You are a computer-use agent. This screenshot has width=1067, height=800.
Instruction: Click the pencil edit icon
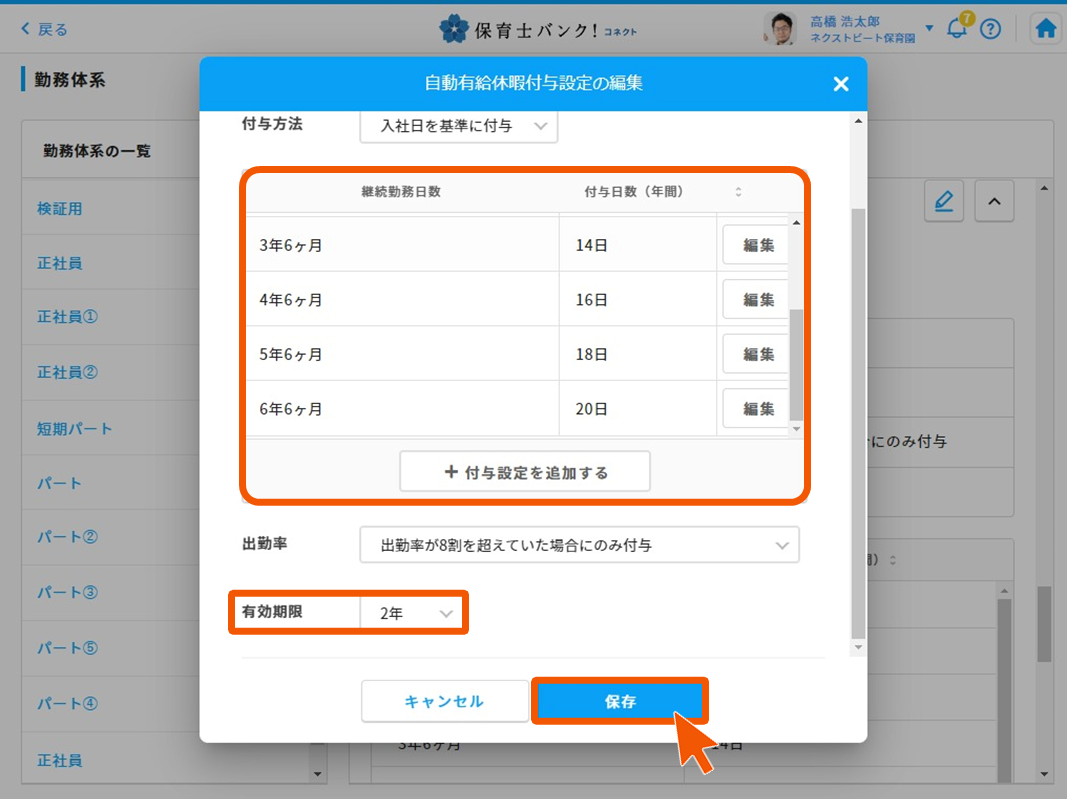click(943, 201)
